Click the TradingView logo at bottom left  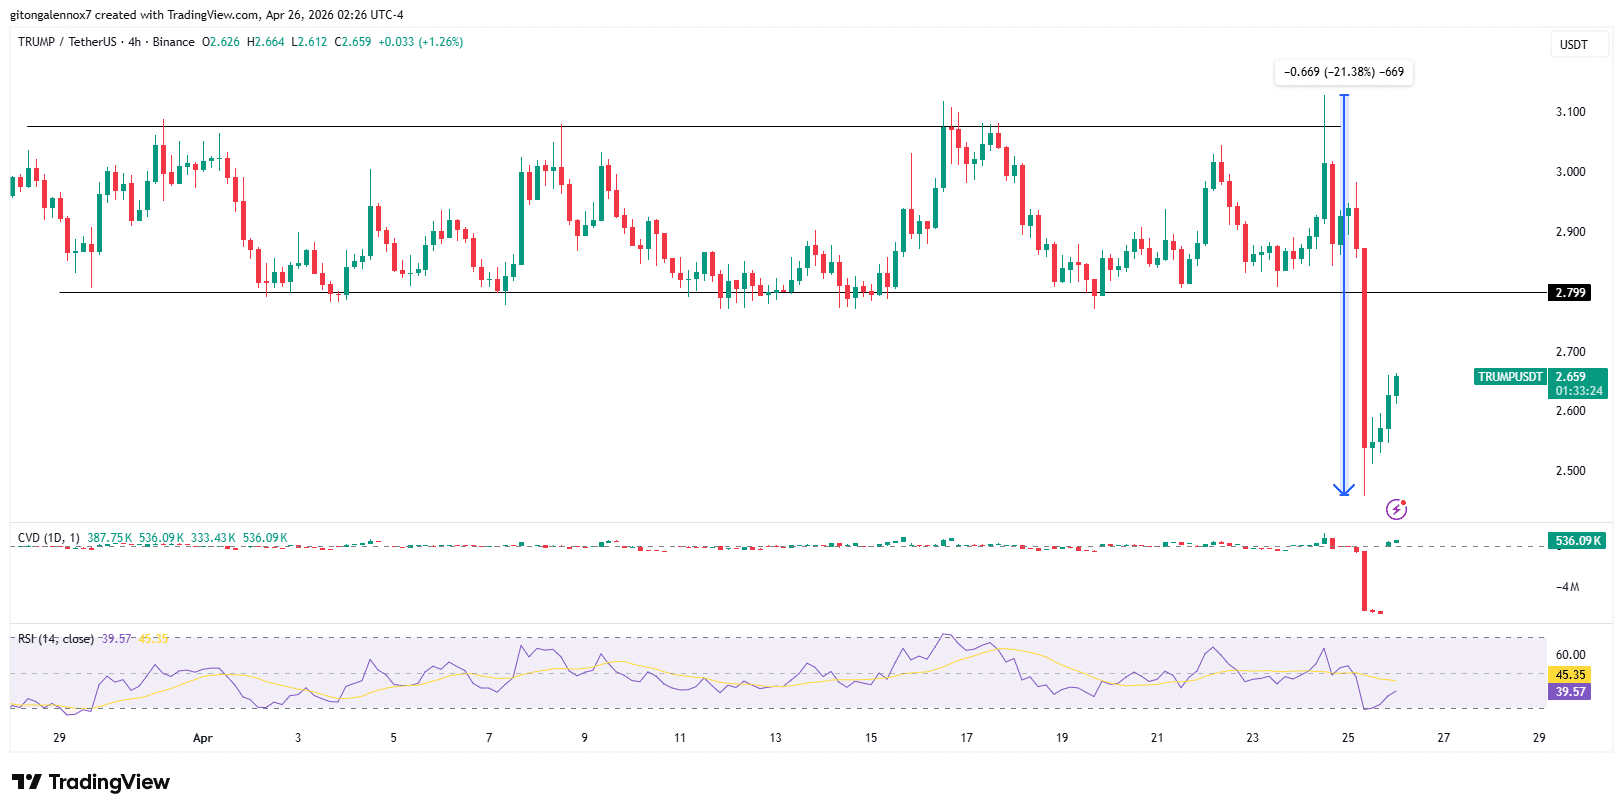(x=91, y=782)
